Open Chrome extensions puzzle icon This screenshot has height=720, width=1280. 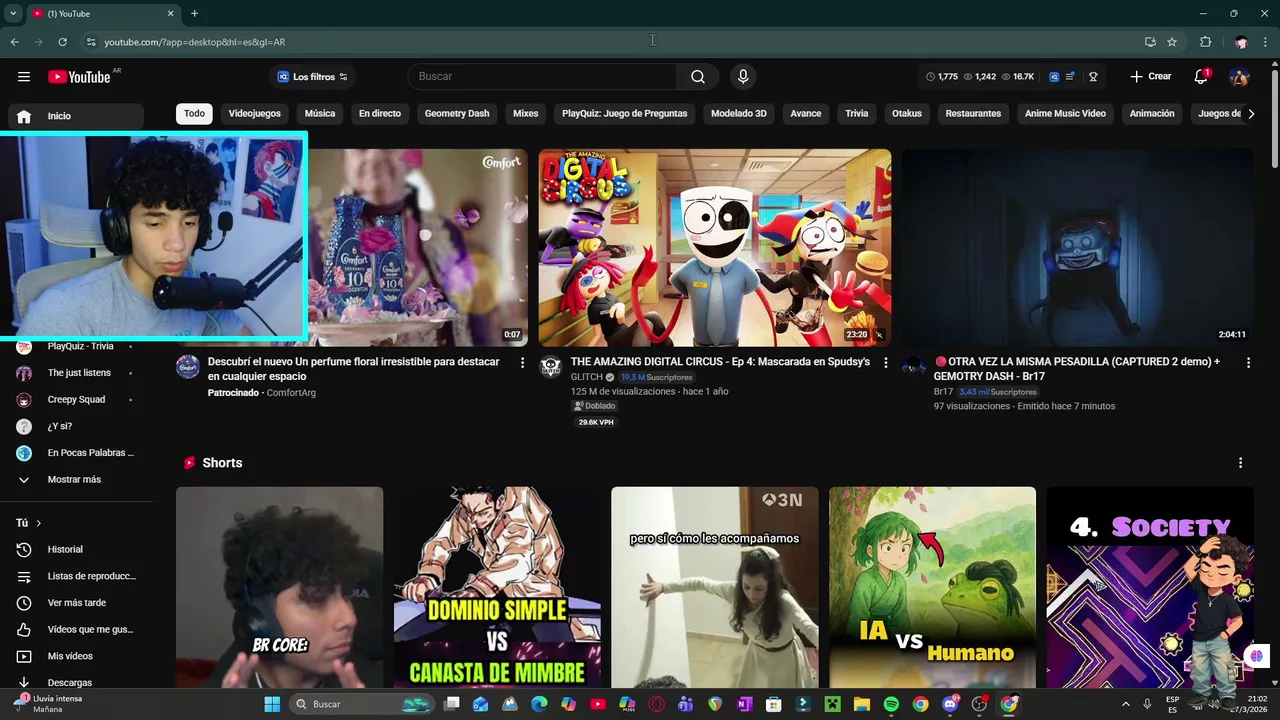click(x=1205, y=42)
